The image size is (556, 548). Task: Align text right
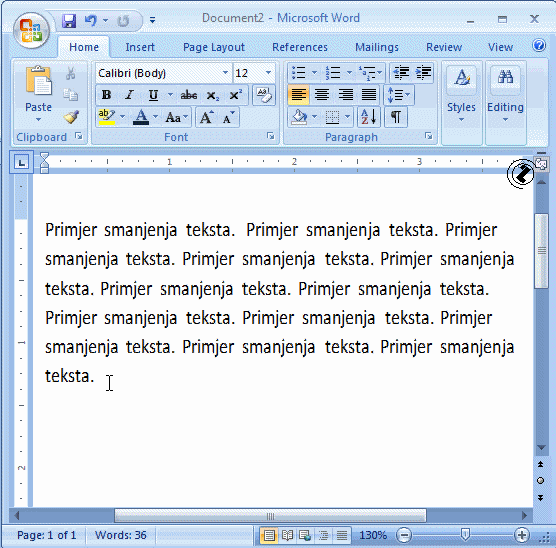(x=345, y=95)
